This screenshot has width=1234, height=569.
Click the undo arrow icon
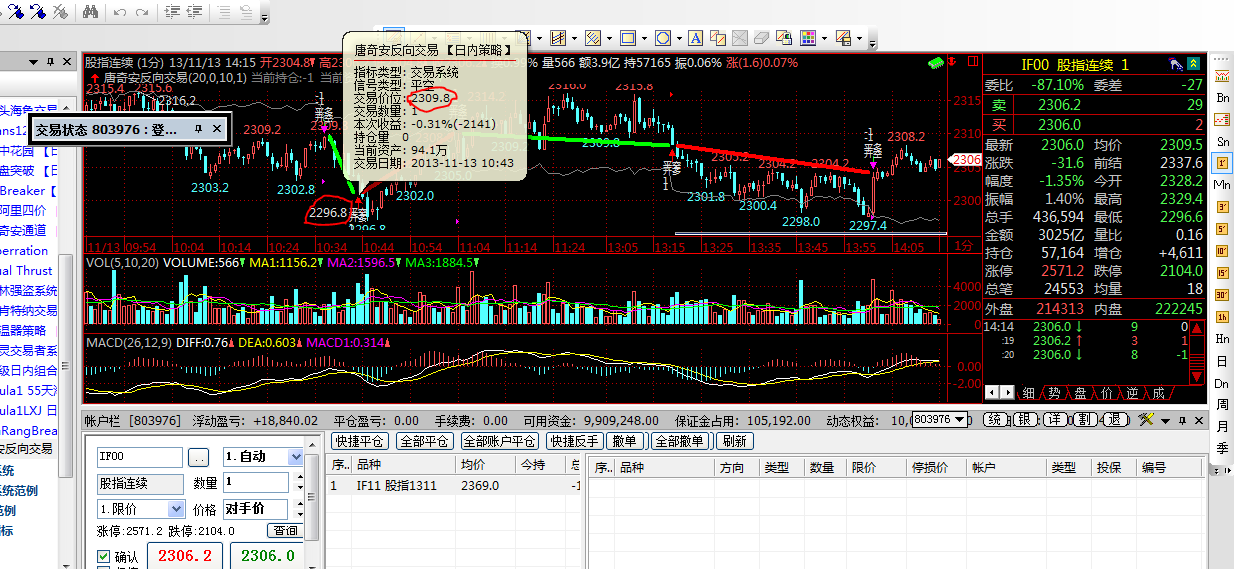coord(119,12)
